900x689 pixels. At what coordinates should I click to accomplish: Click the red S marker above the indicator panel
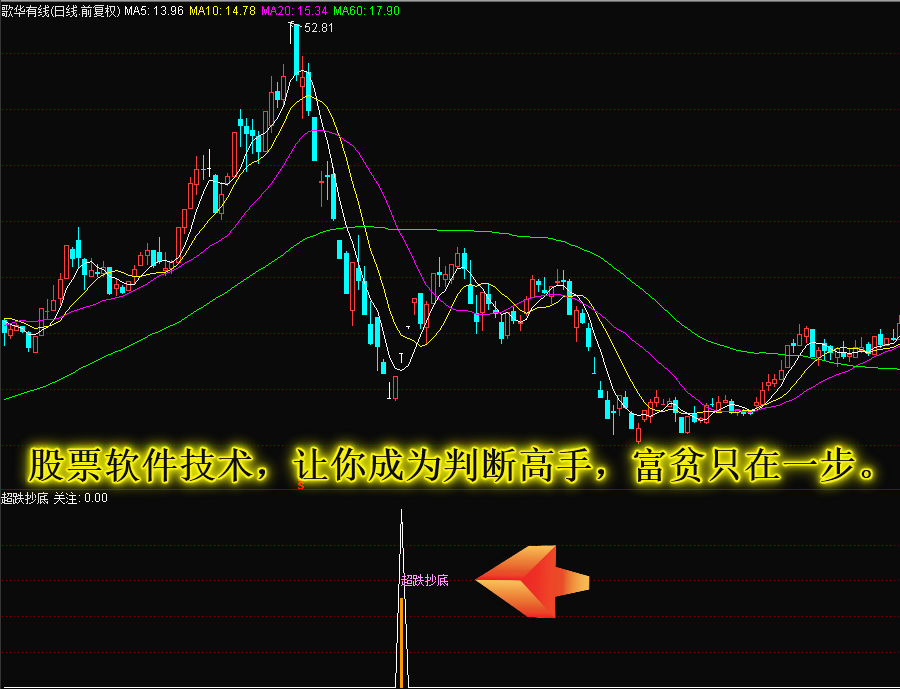(x=300, y=486)
